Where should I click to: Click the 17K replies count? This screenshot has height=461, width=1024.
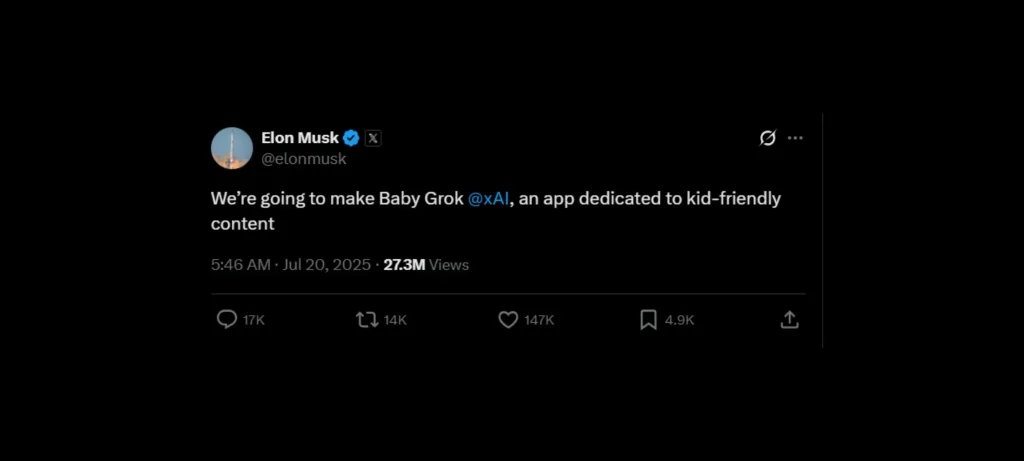(x=254, y=320)
